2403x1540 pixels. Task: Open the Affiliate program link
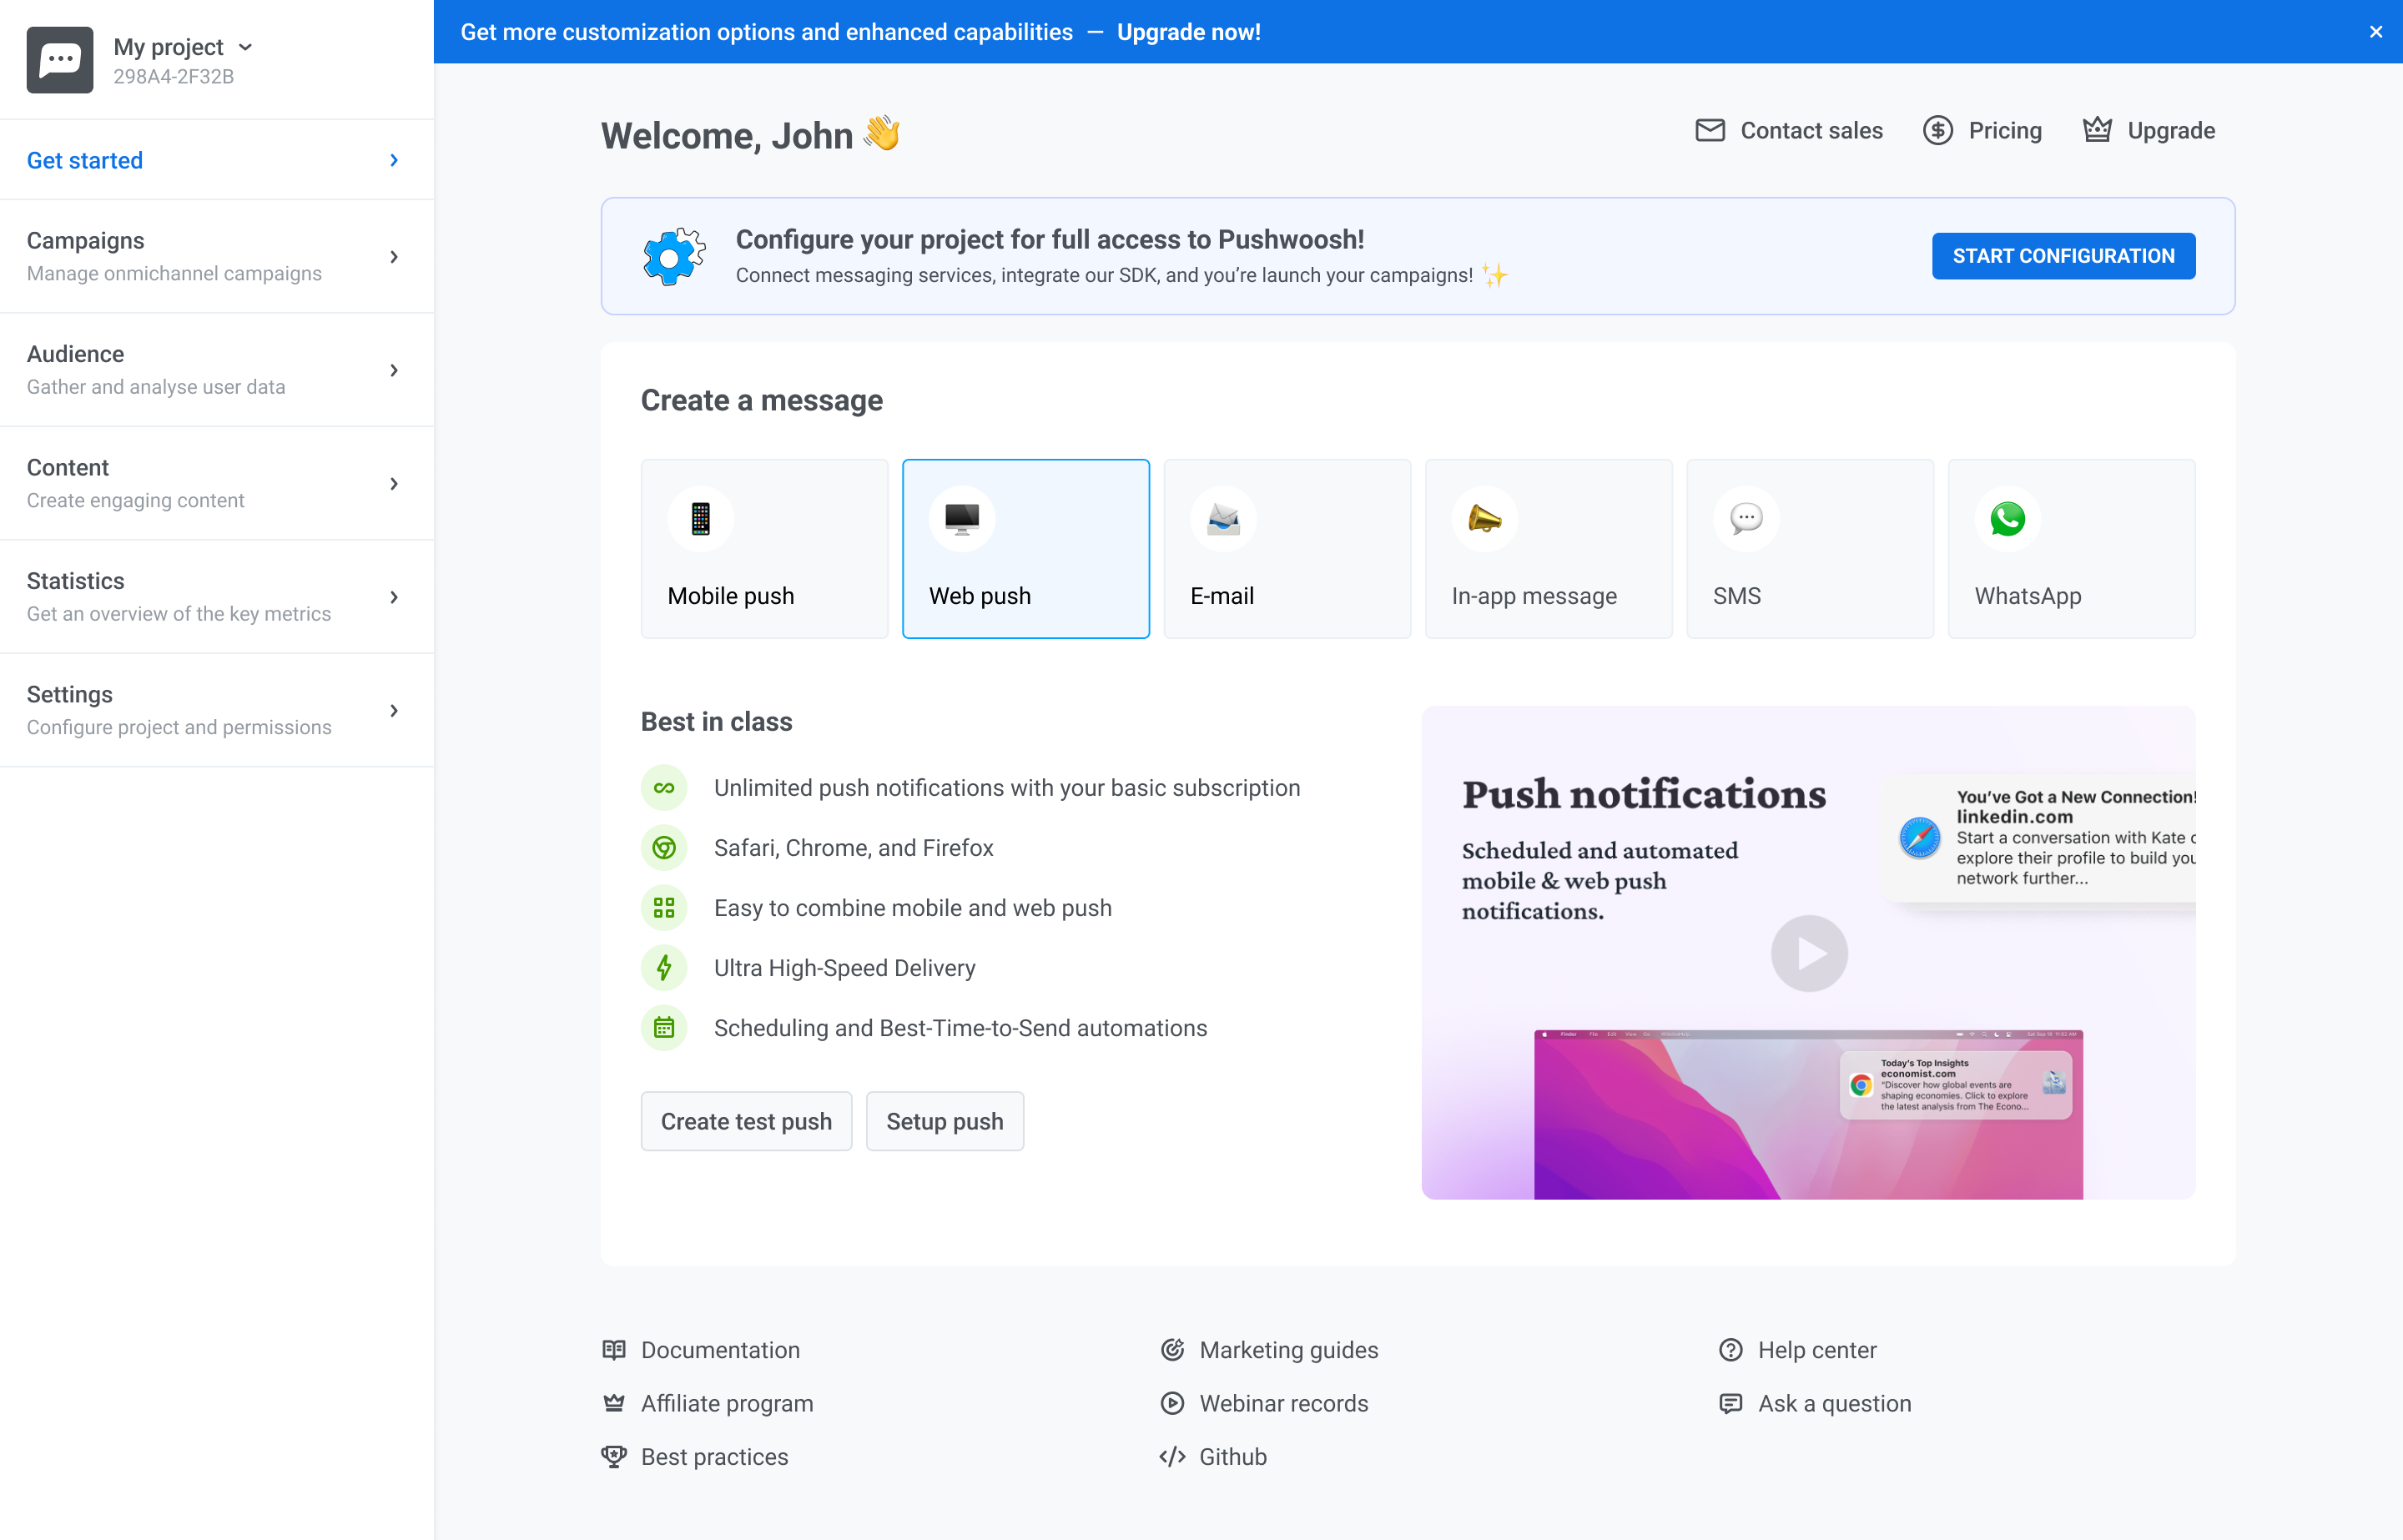click(727, 1403)
